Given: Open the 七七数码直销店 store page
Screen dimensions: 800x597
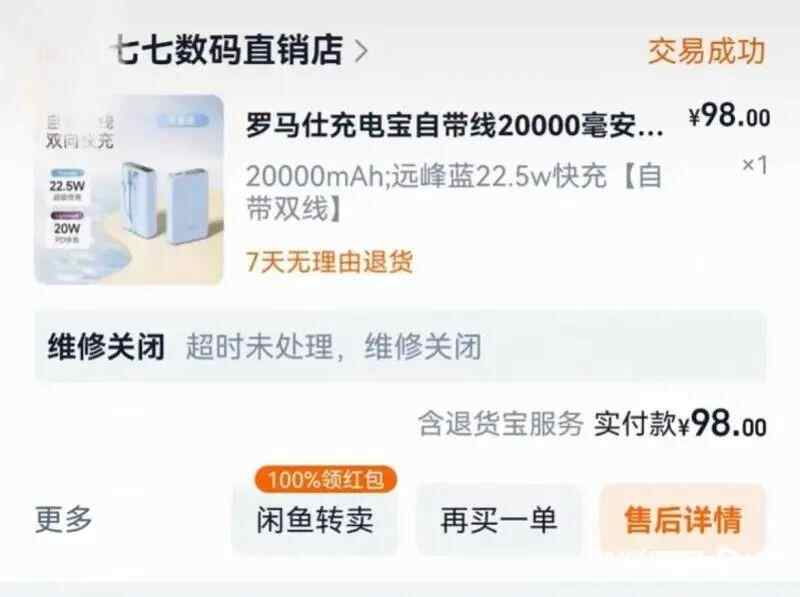Looking at the screenshot, I should [227, 50].
